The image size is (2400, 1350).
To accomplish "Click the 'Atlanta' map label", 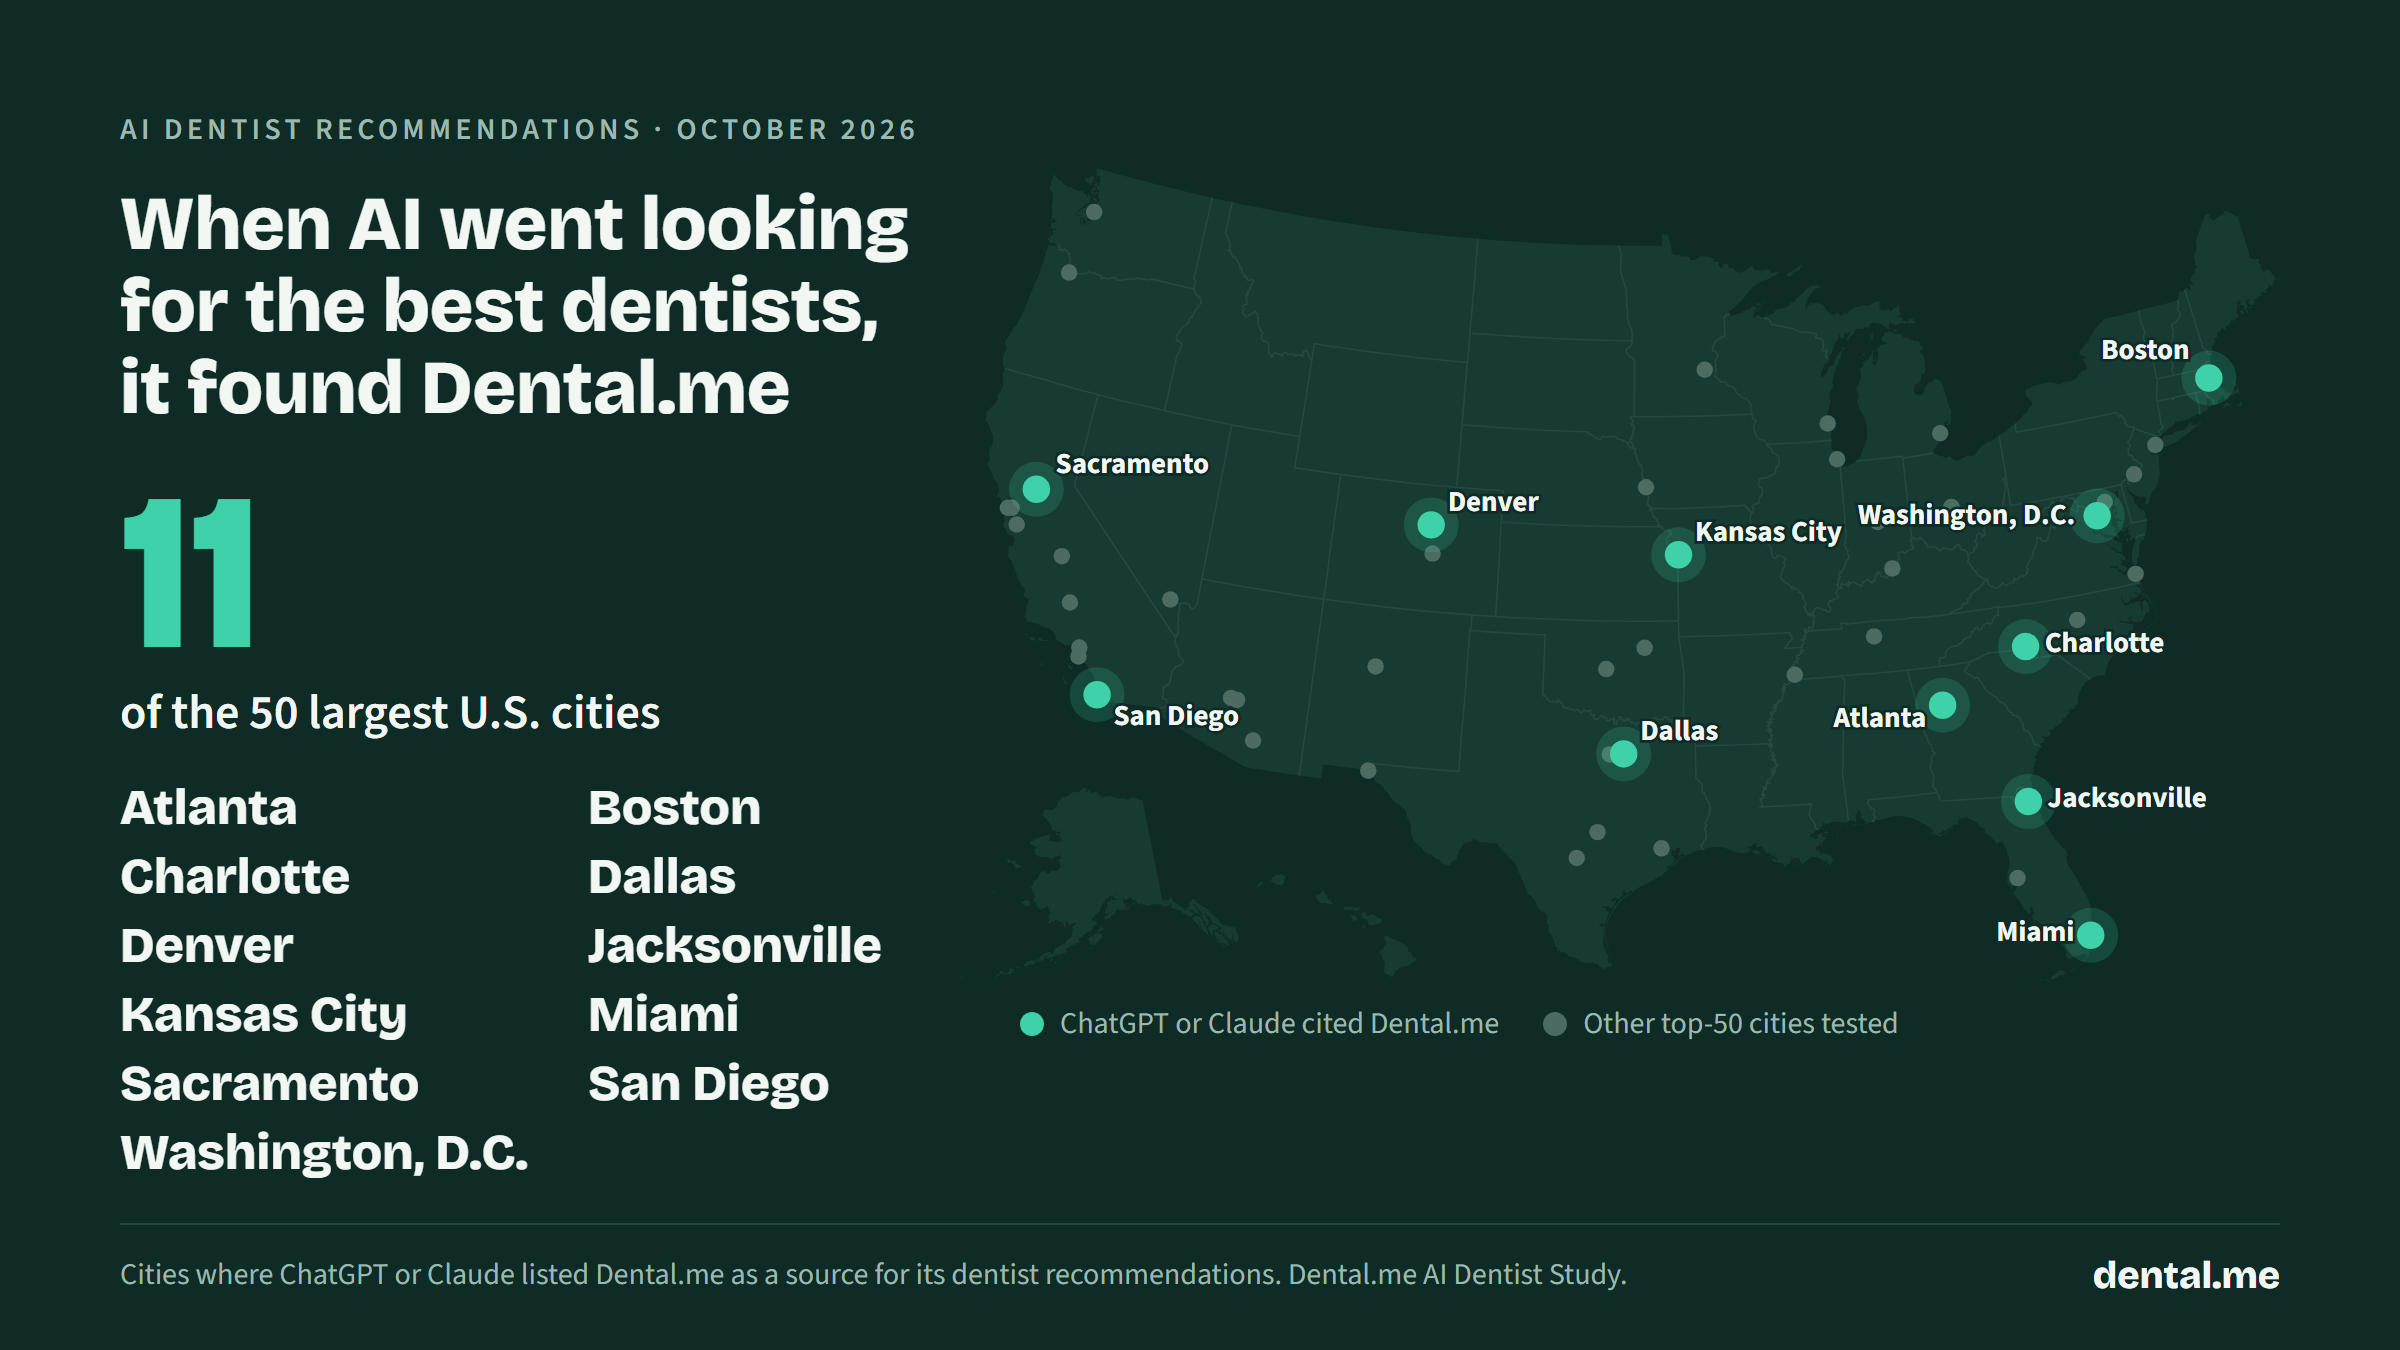I will pos(1879,718).
